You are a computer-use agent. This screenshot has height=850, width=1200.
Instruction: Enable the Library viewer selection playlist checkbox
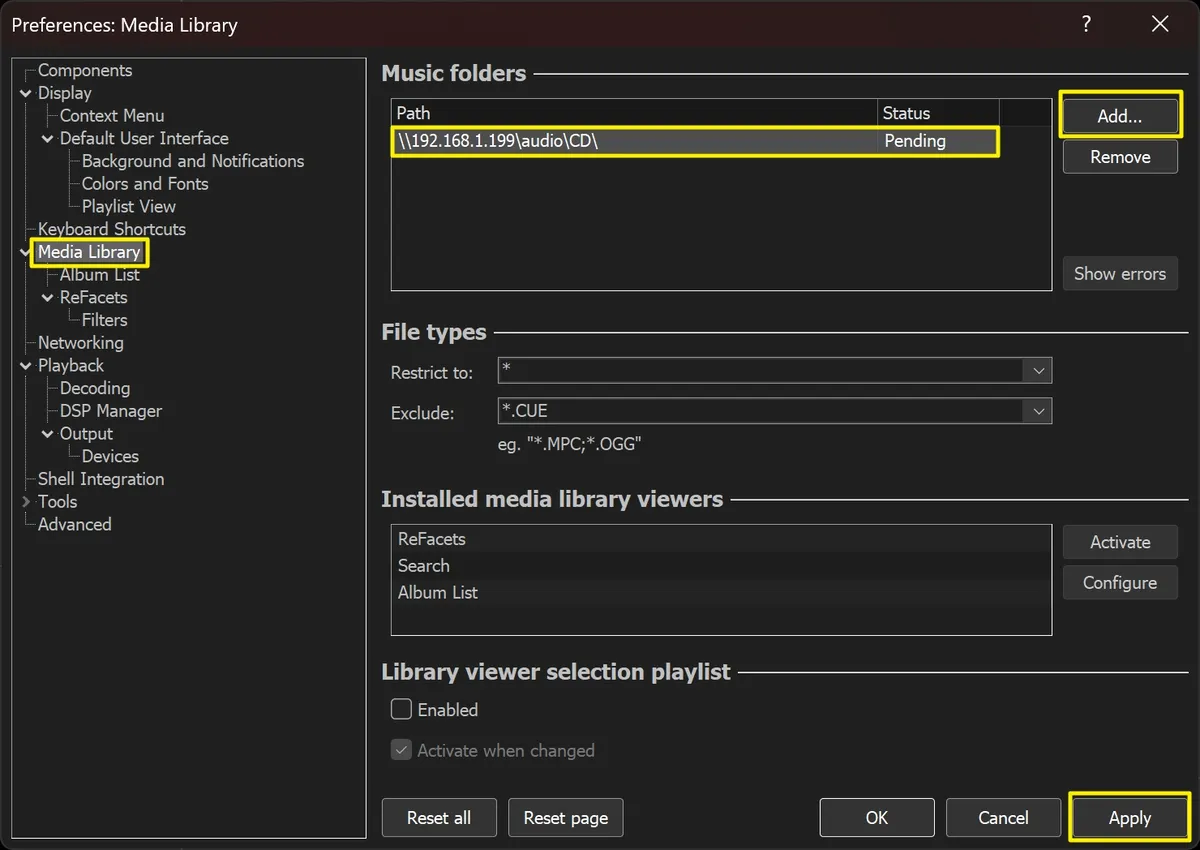(x=401, y=709)
